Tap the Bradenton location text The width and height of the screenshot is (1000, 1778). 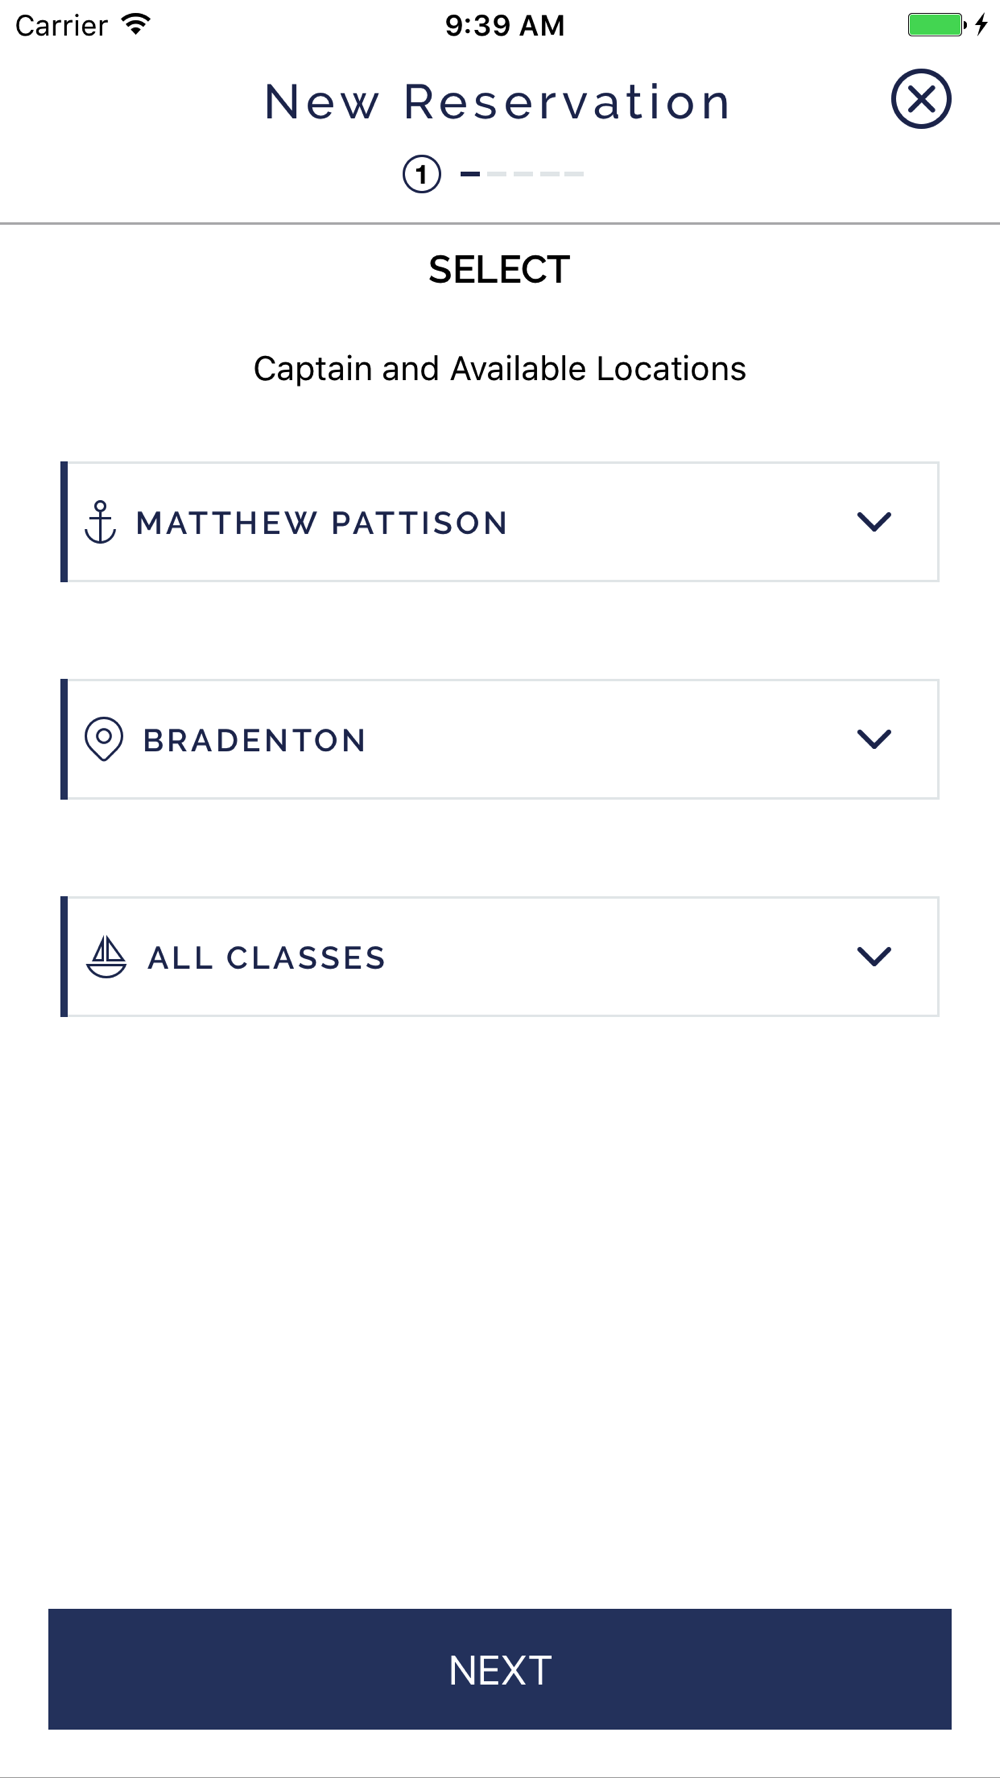pos(255,741)
